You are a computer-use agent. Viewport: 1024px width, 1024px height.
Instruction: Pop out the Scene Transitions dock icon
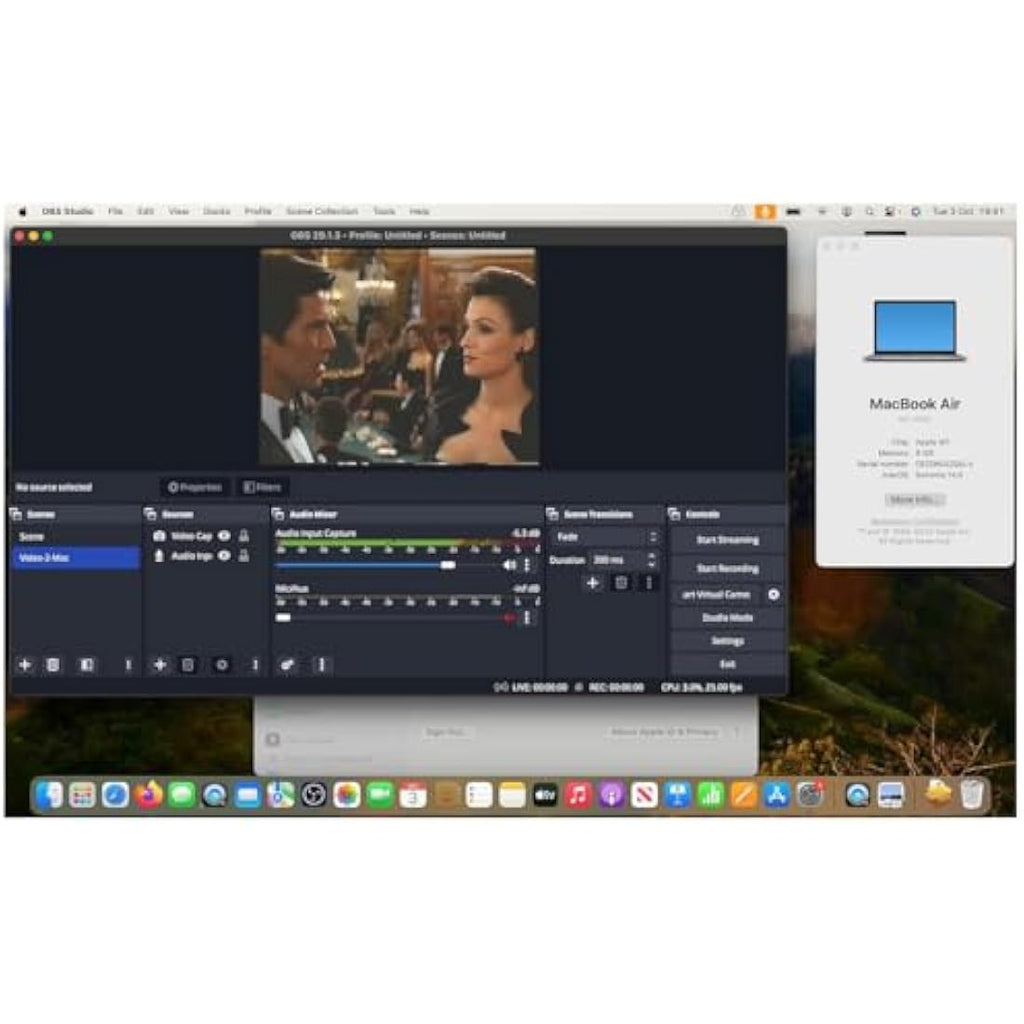pyautogui.click(x=552, y=514)
